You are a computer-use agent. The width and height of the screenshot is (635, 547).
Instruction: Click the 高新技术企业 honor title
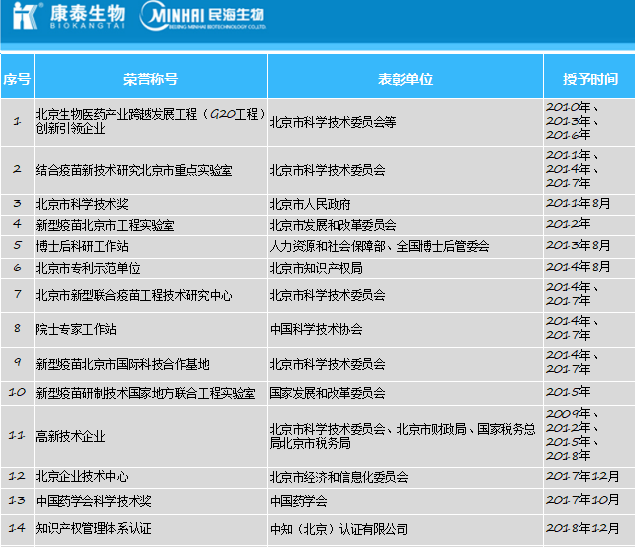pos(70,436)
